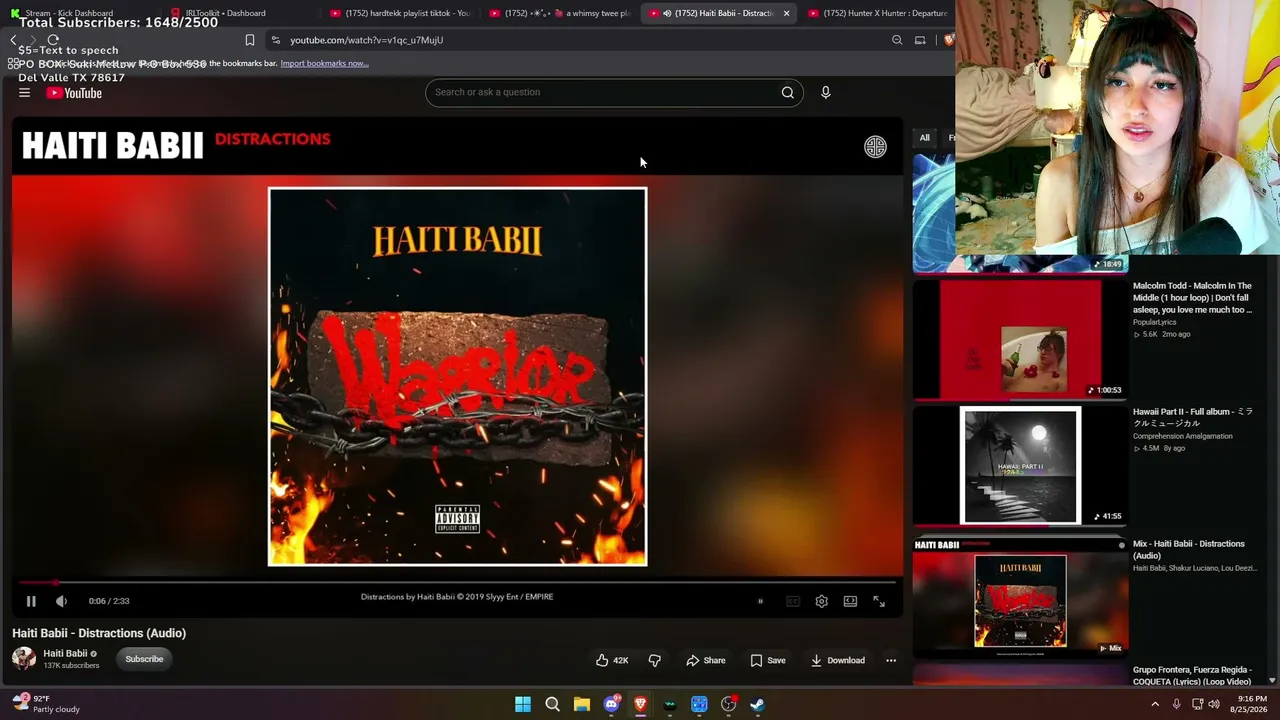Open the more actions three-dot menu
The height and width of the screenshot is (720, 1280).
click(x=891, y=660)
